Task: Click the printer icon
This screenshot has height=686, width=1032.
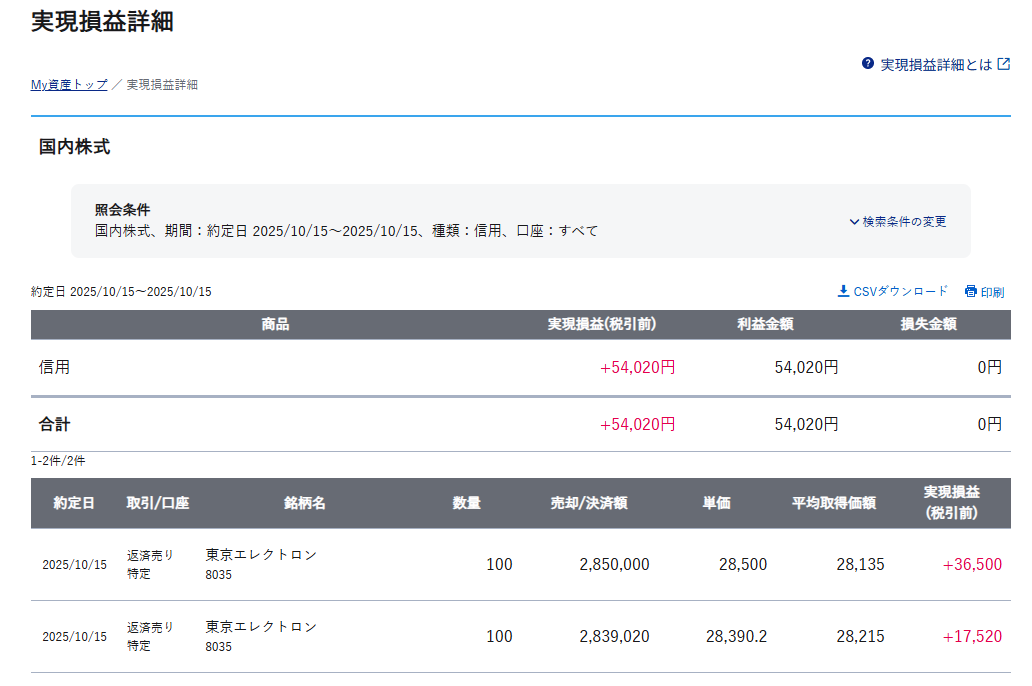Action: [x=970, y=292]
